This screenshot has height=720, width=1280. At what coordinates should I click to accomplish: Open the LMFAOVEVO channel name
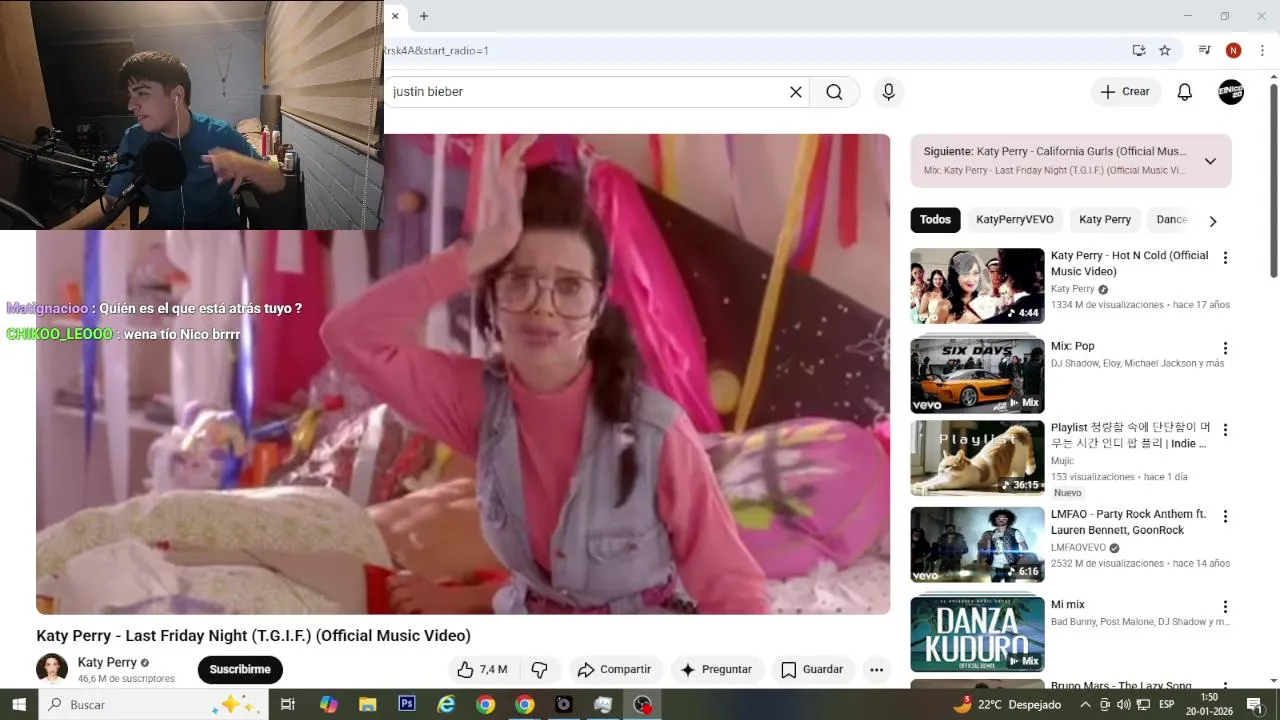click(x=1078, y=548)
